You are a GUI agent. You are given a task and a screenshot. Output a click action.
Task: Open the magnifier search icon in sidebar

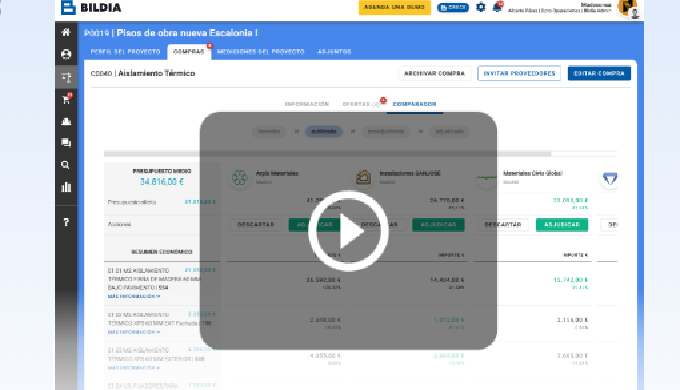pos(66,165)
